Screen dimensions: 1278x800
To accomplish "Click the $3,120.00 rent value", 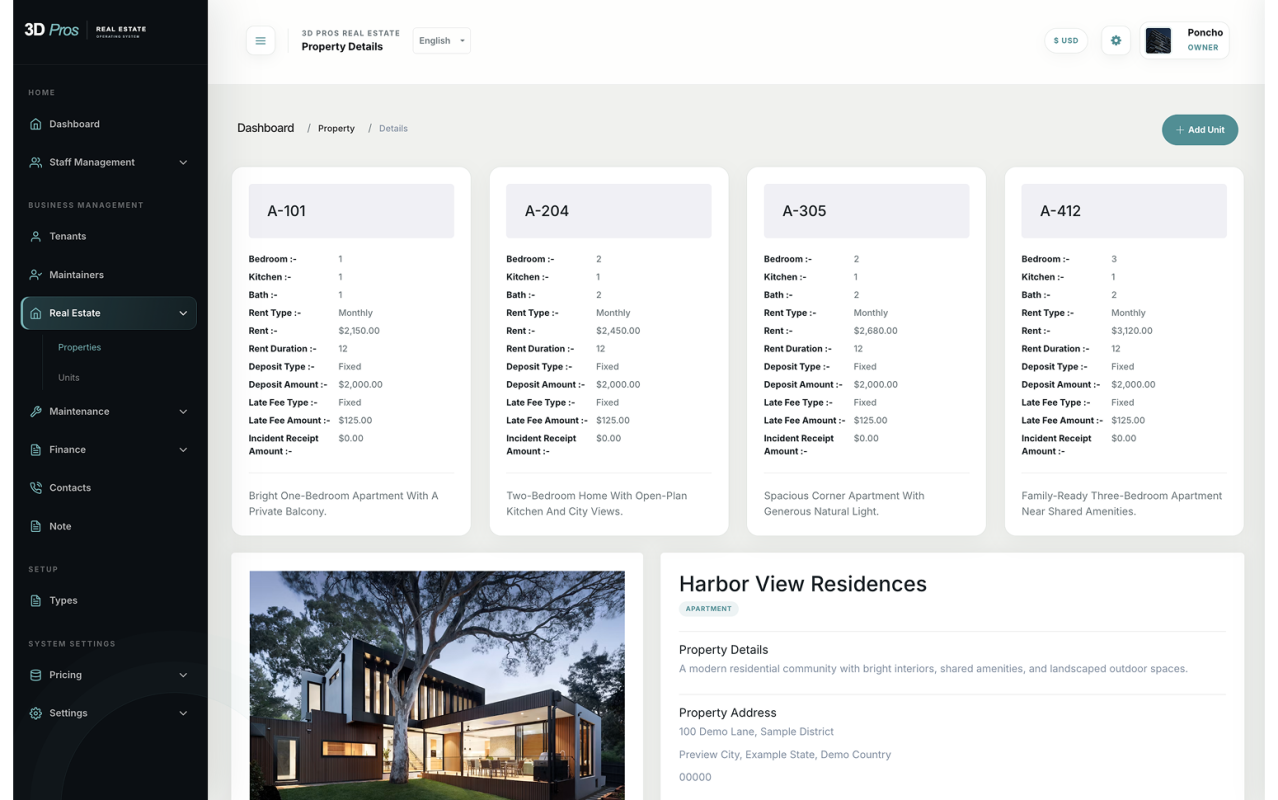I will click(x=1132, y=331).
